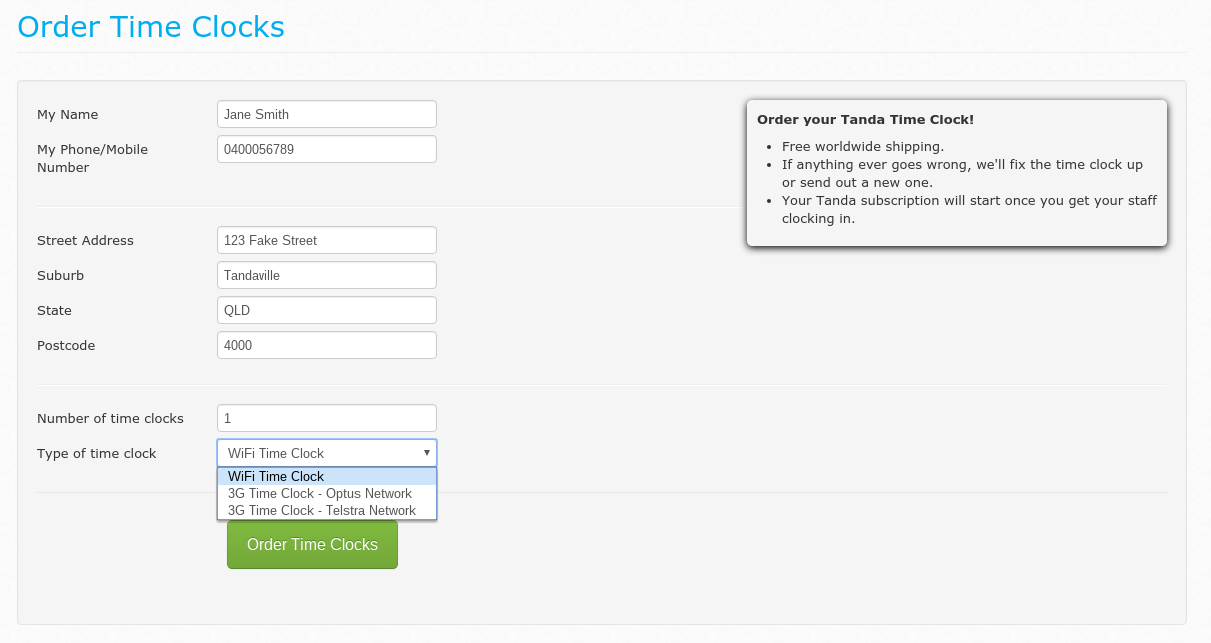Click the Number of time clocks field
This screenshot has height=643, width=1211.
coord(327,418)
